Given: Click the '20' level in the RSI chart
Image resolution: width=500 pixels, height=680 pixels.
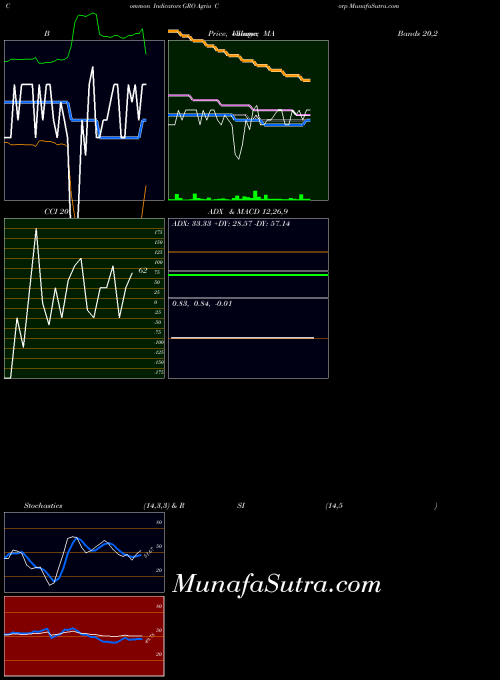Looking at the screenshot, I should click(x=159, y=654).
